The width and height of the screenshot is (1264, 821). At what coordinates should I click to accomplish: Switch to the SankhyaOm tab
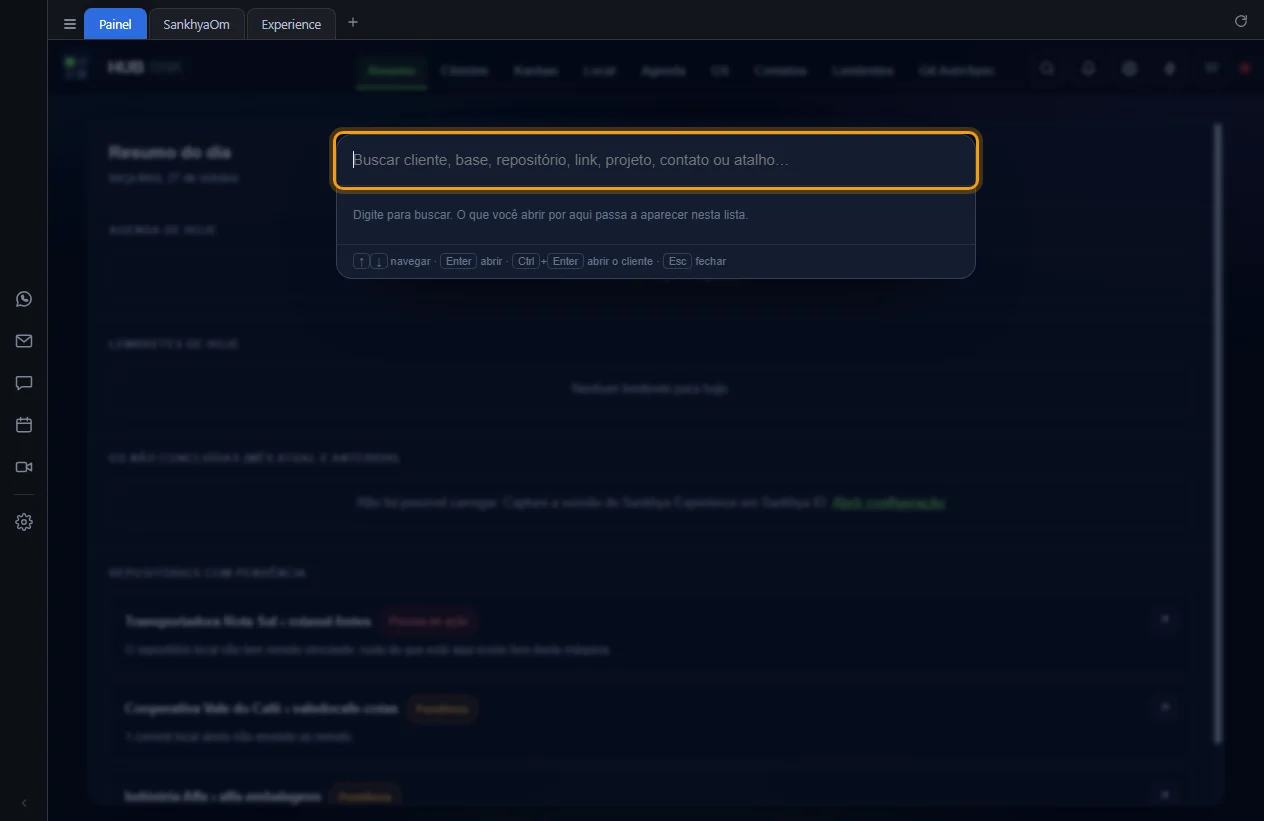point(196,24)
